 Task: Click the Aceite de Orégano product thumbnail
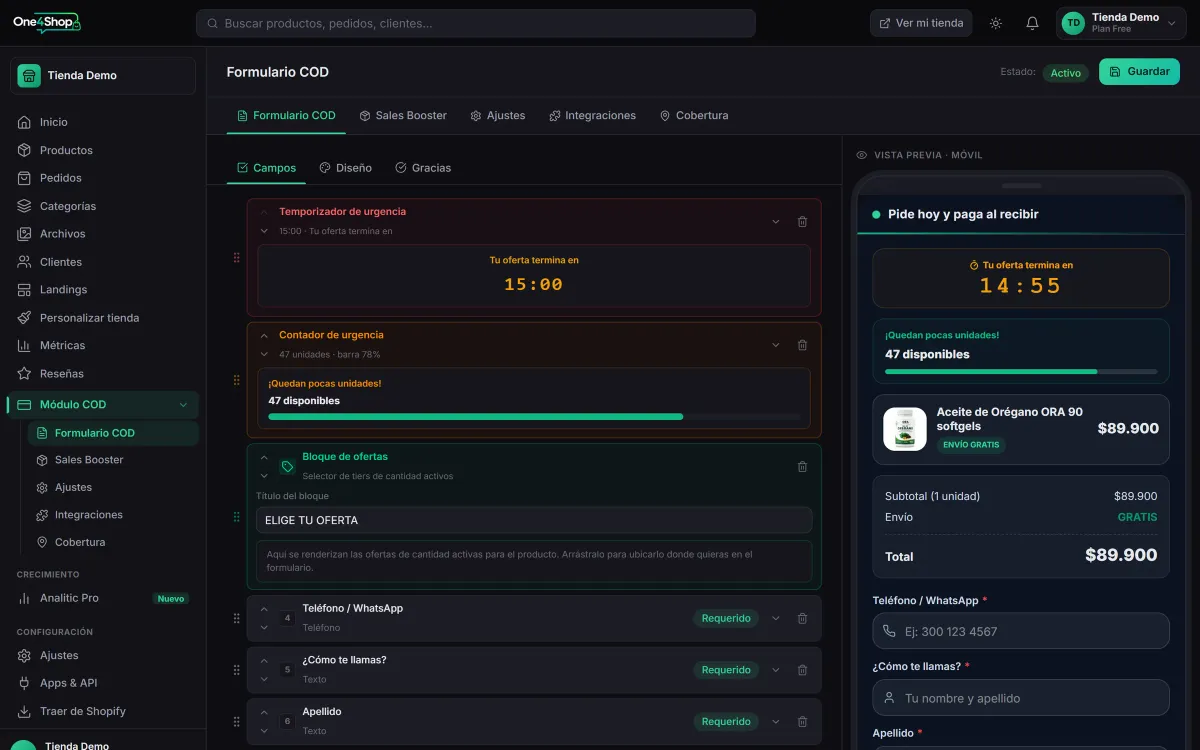pos(905,429)
